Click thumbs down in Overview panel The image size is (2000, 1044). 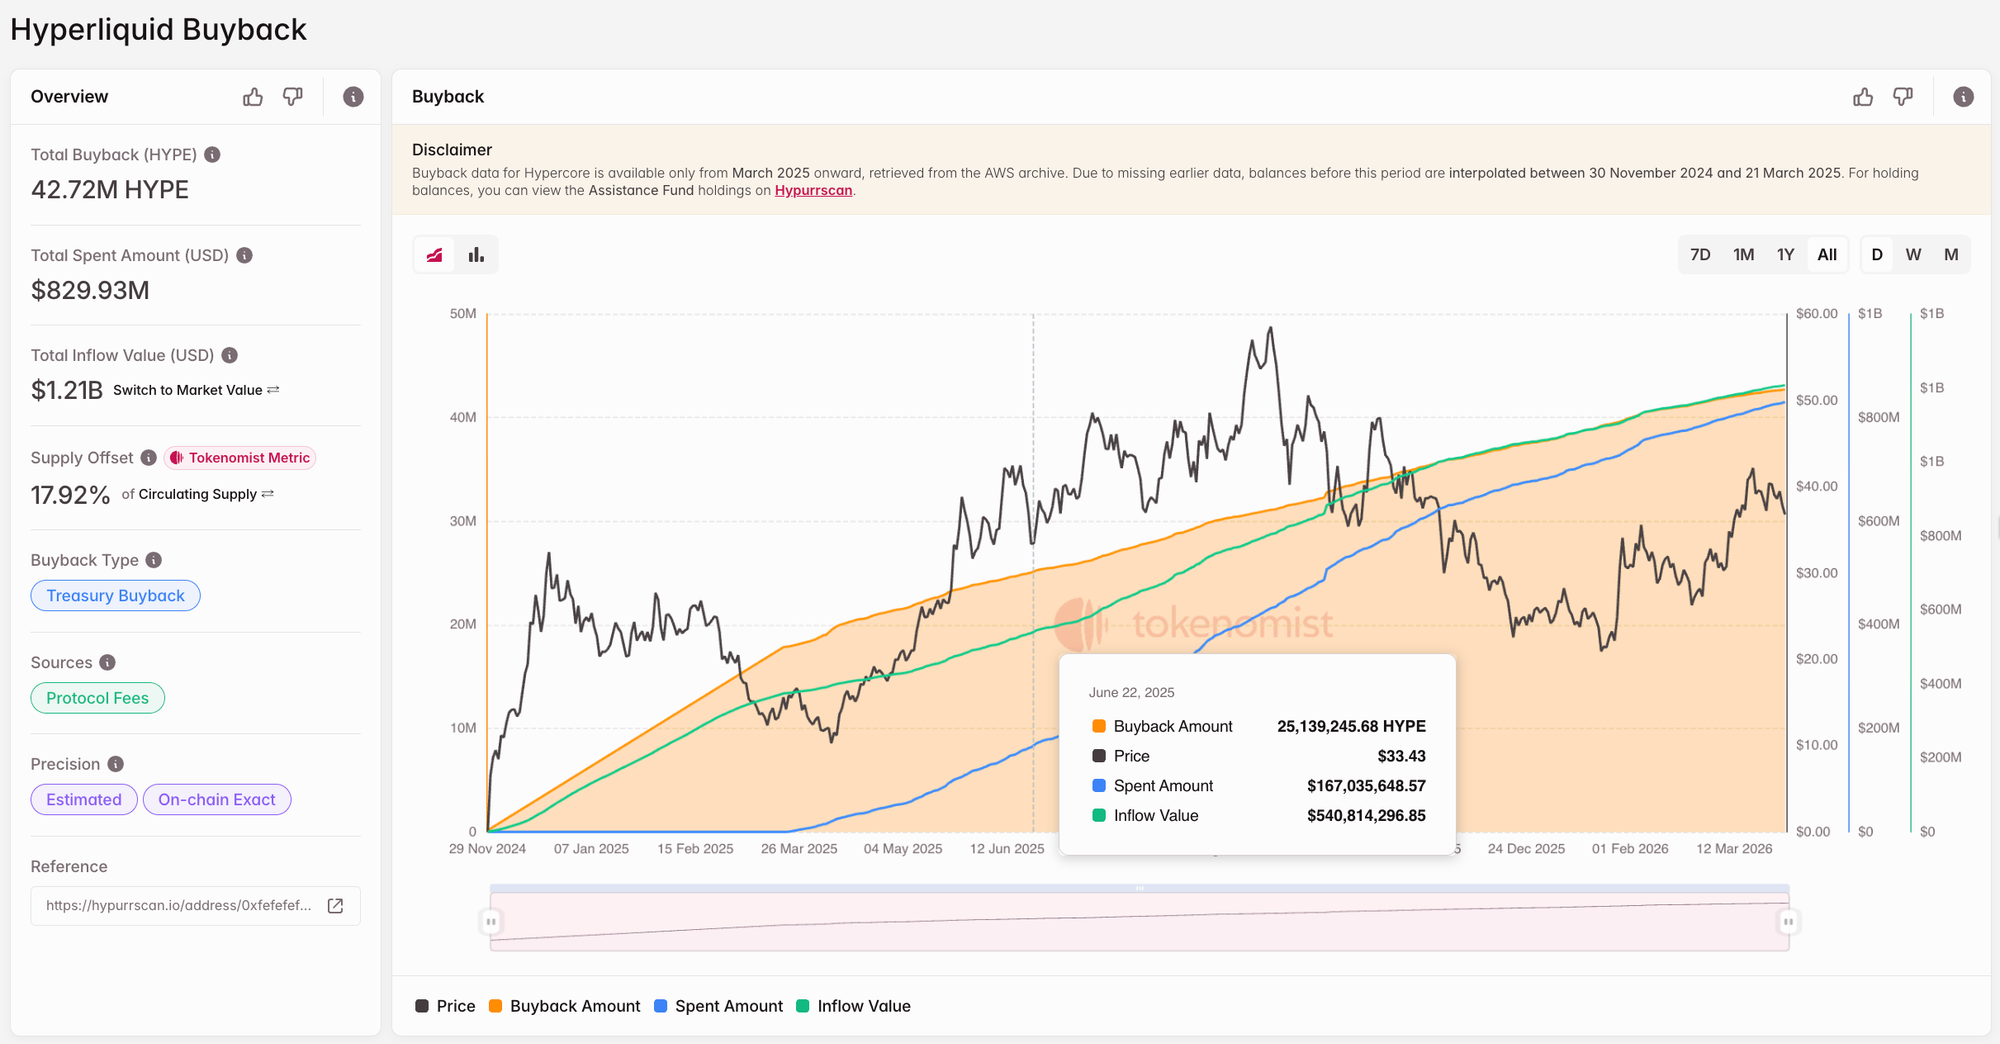[x=293, y=97]
